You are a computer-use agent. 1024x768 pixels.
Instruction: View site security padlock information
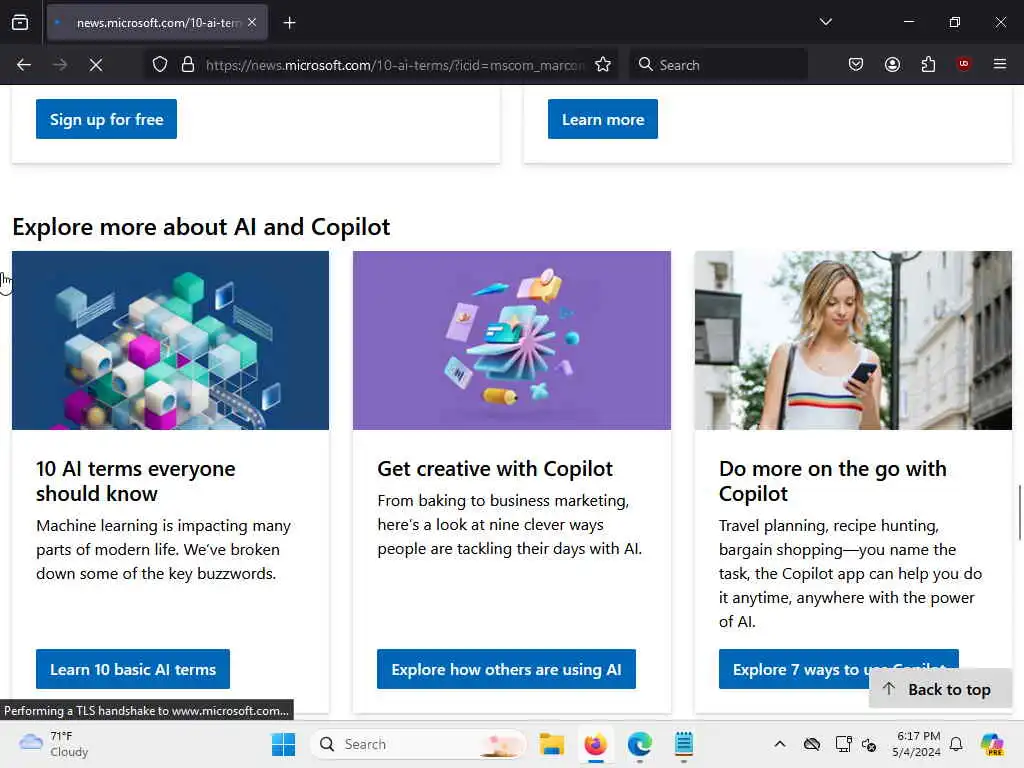188,65
